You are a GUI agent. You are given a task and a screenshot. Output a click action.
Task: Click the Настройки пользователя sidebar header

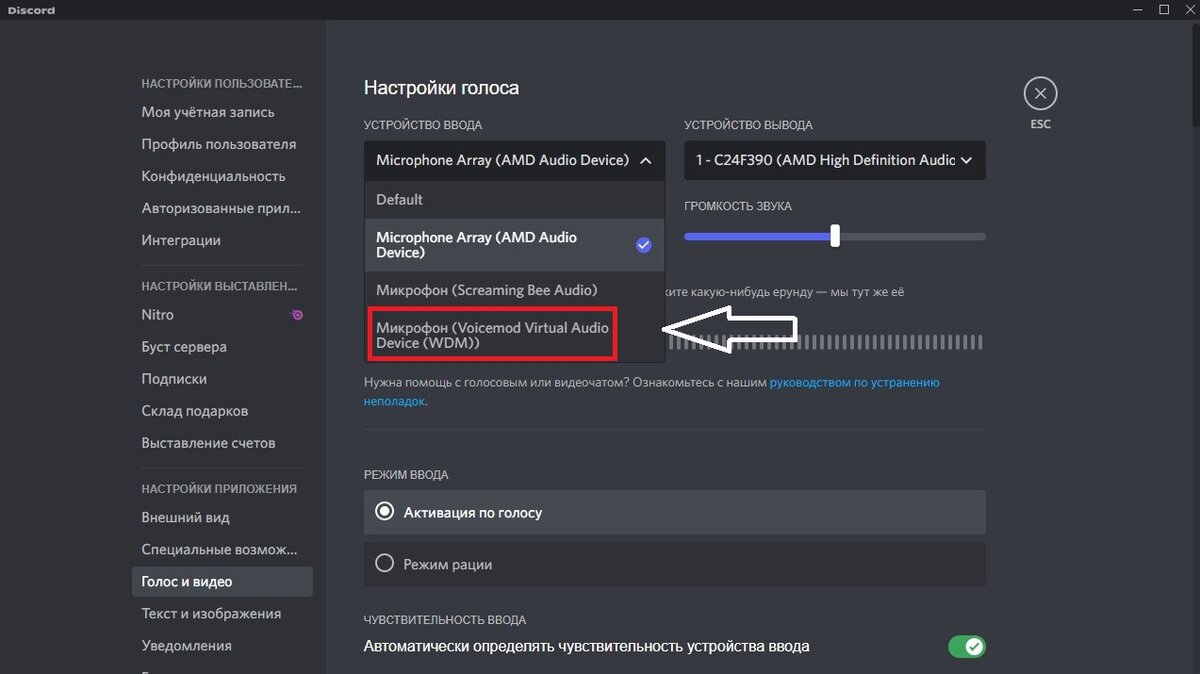221,83
